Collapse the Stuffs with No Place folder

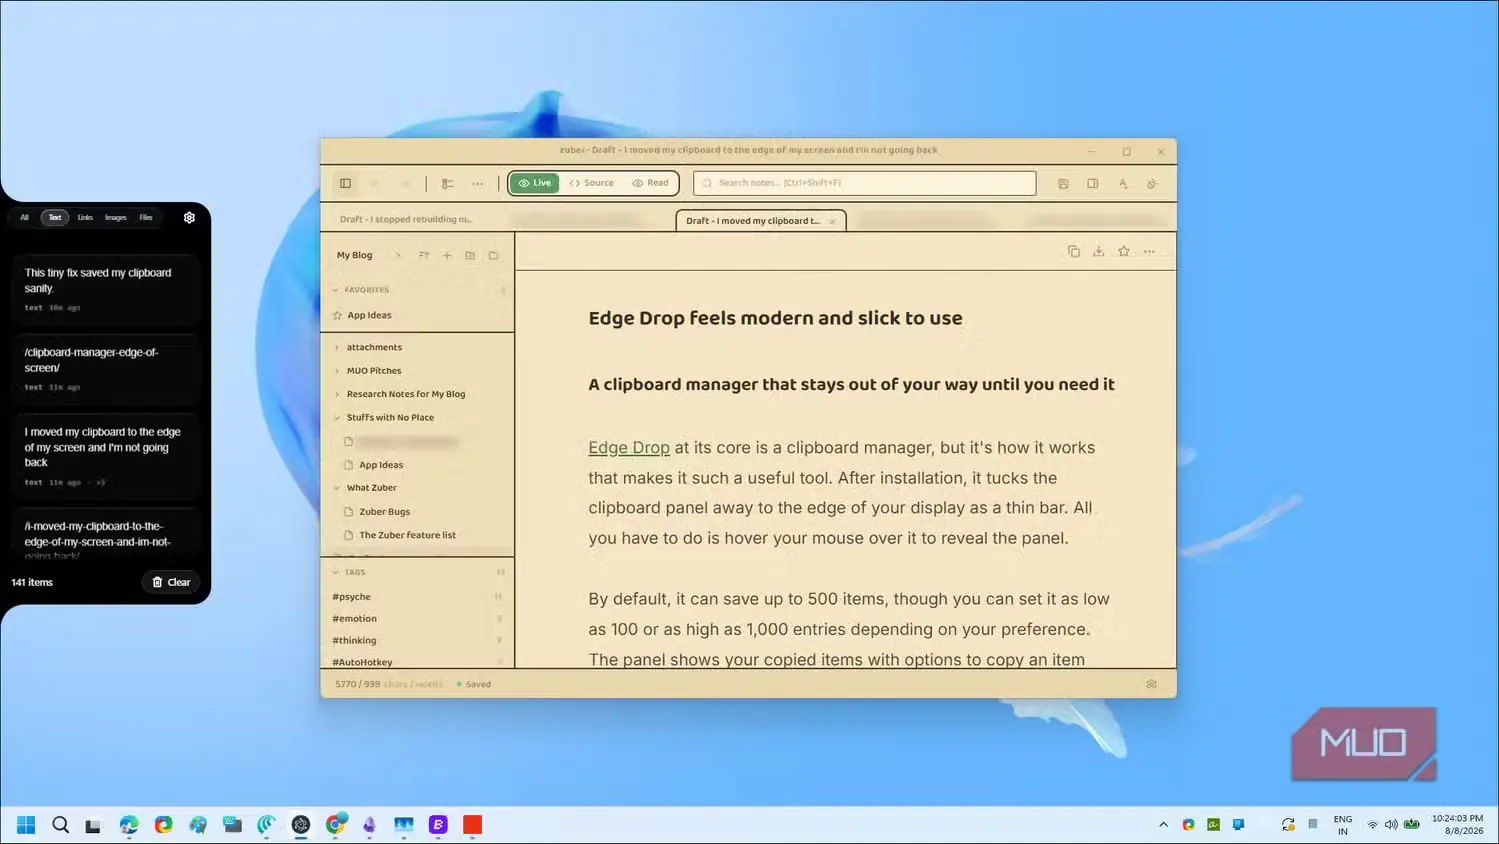(x=337, y=418)
